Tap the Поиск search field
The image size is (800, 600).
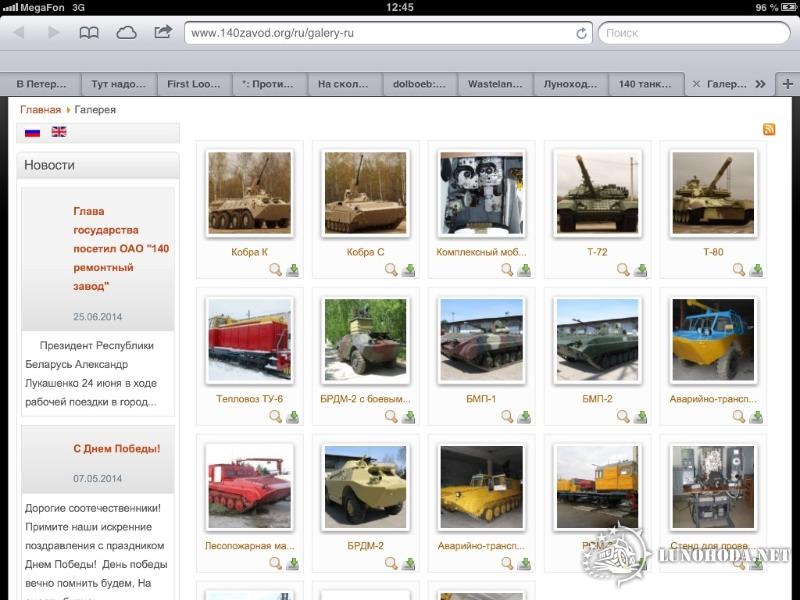694,33
